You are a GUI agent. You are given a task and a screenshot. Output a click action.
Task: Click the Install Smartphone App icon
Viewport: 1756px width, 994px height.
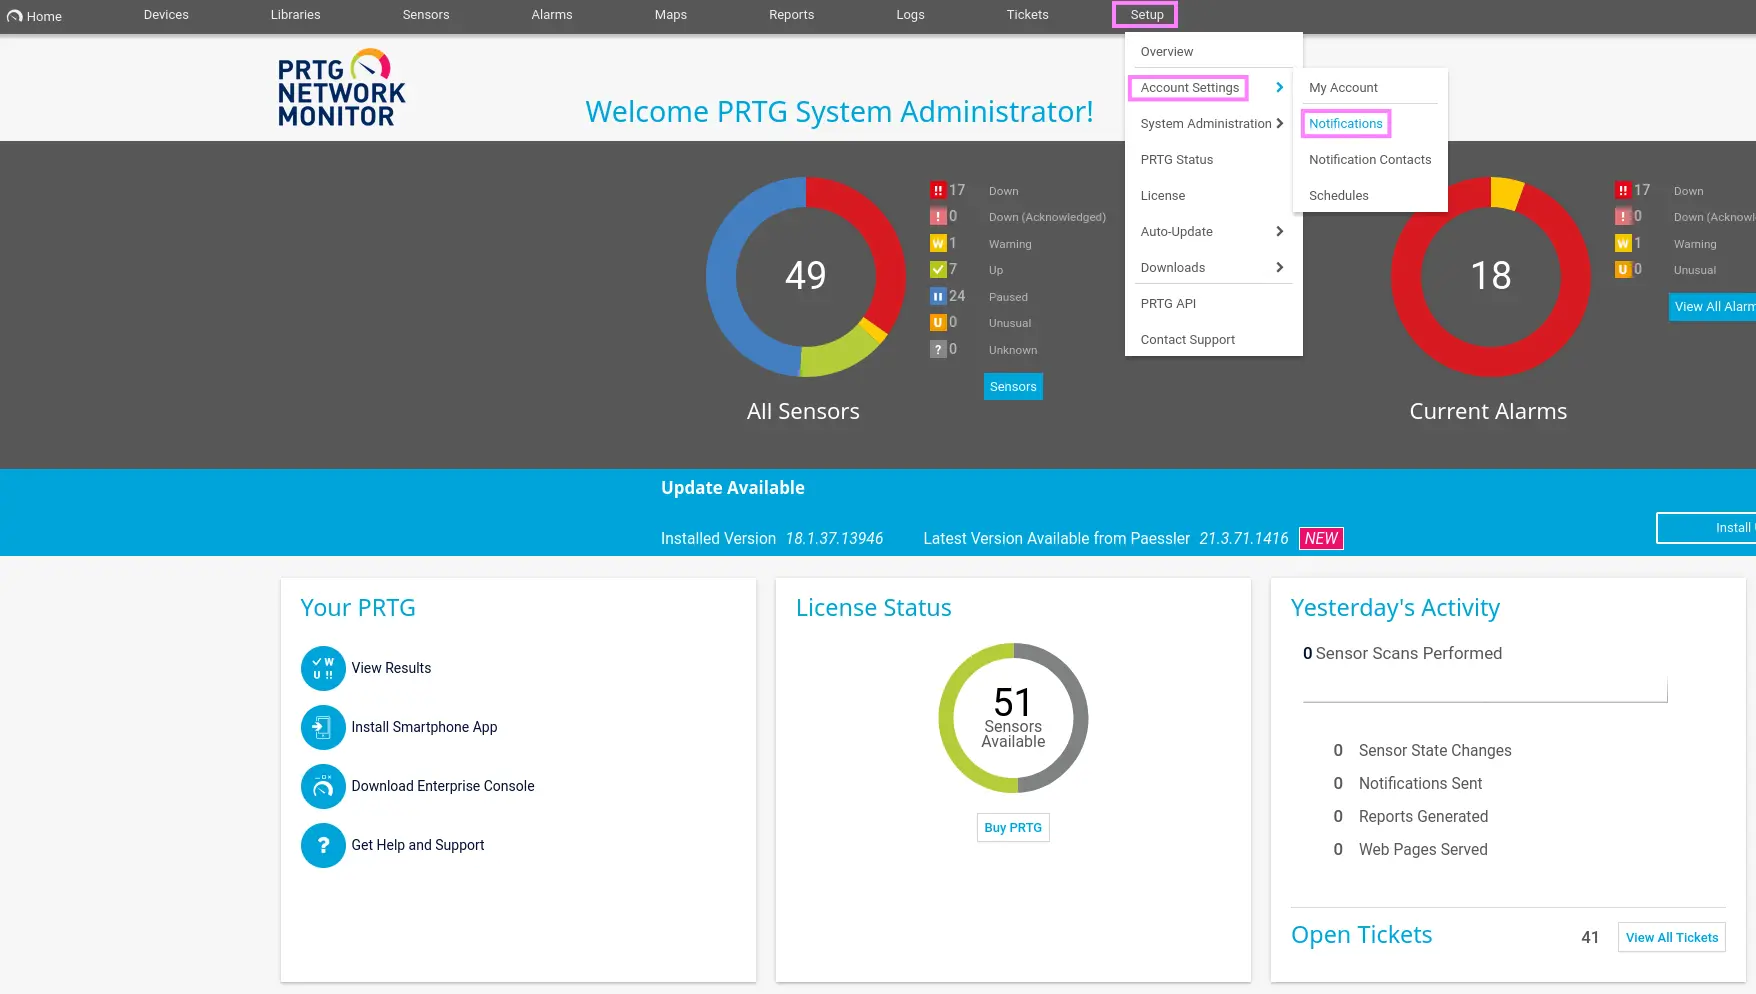322,727
